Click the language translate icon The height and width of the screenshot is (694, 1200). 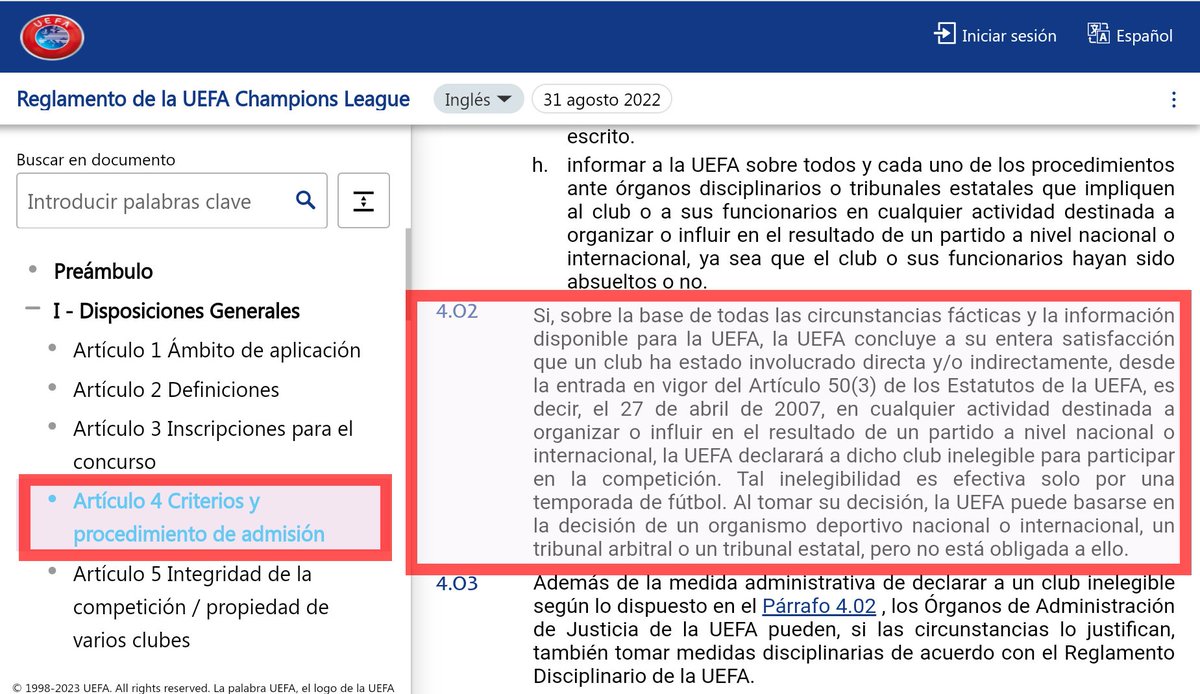(1099, 34)
